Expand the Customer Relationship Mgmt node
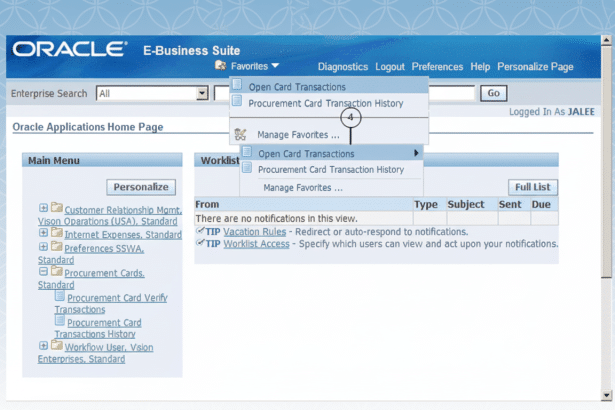The image size is (615, 410). [x=43, y=208]
